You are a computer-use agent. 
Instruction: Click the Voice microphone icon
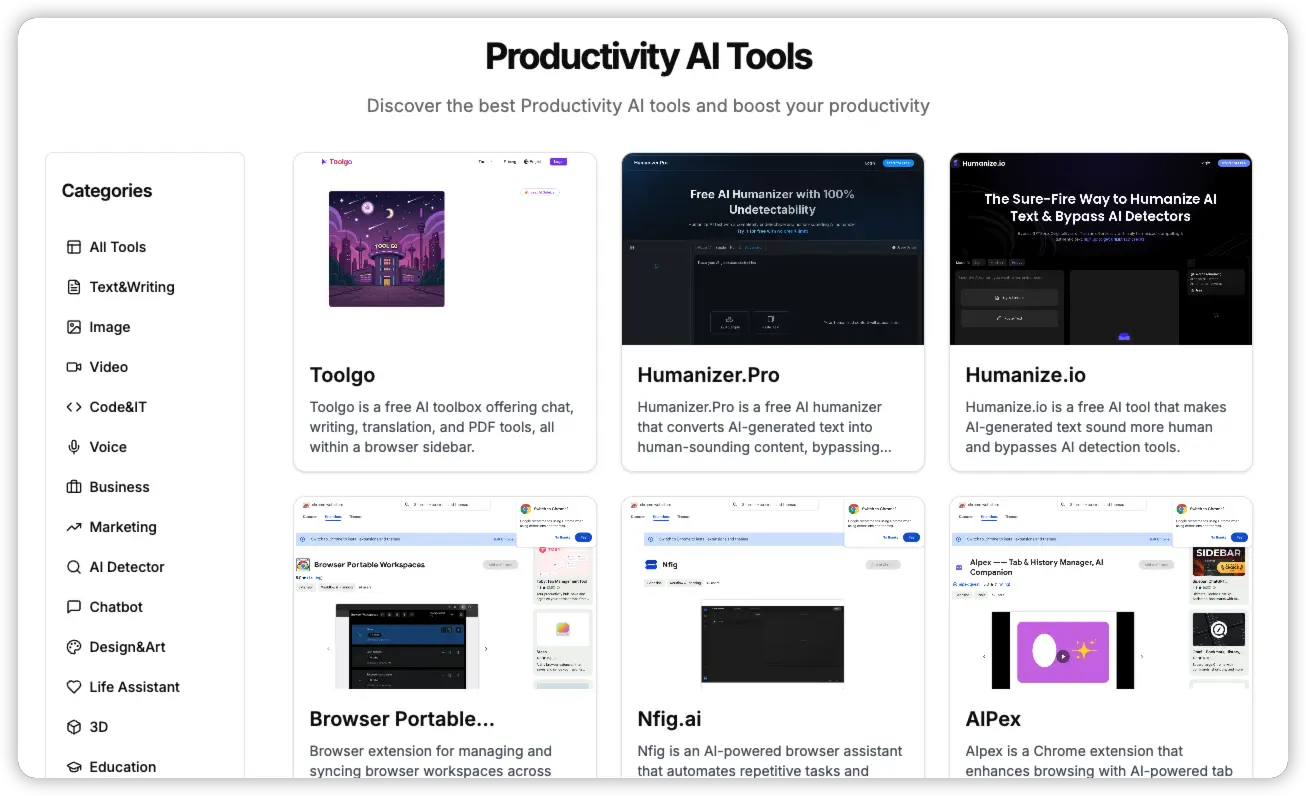pos(74,447)
